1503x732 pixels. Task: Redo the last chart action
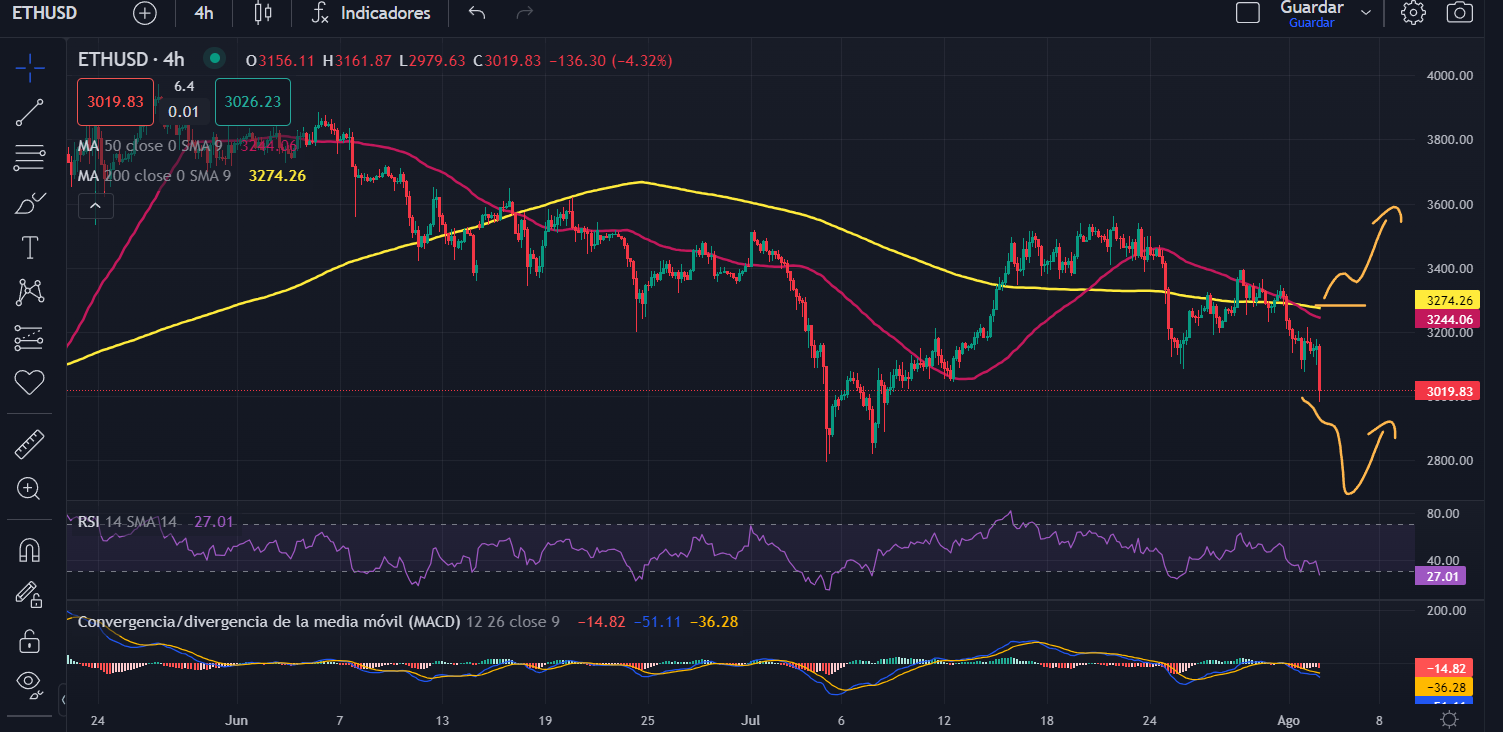pyautogui.click(x=525, y=13)
